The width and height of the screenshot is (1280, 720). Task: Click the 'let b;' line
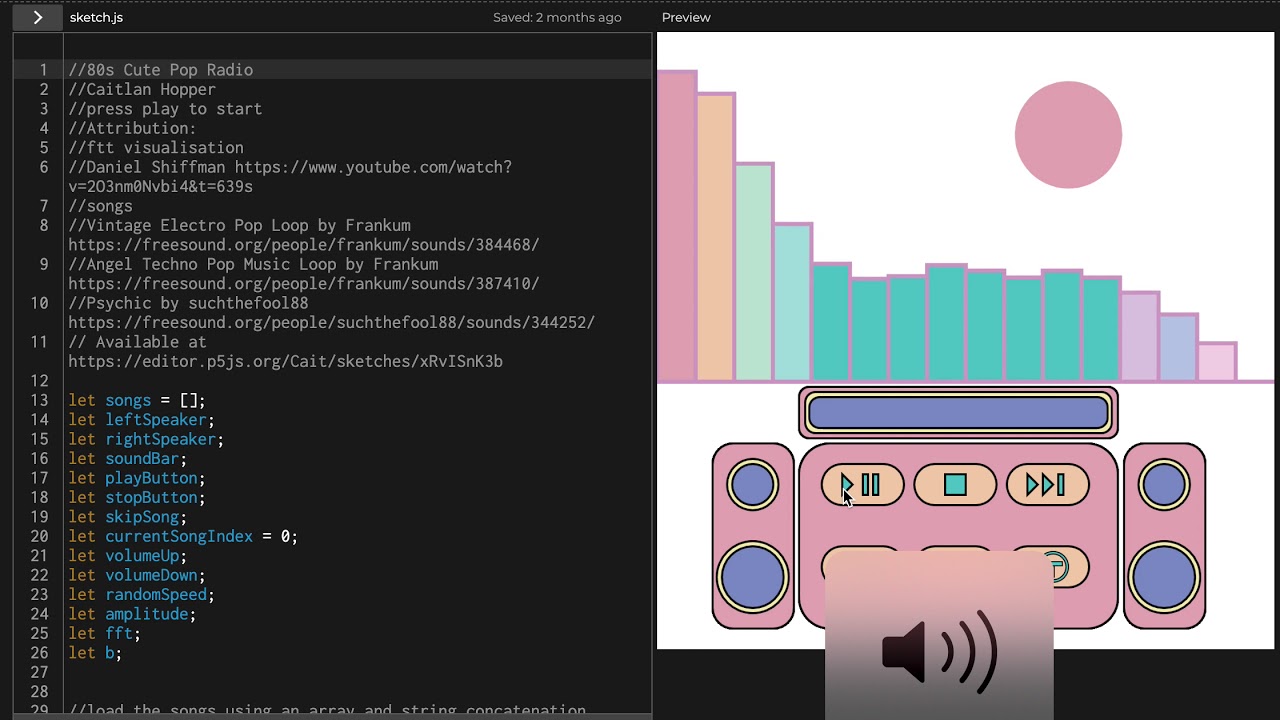[95, 653]
